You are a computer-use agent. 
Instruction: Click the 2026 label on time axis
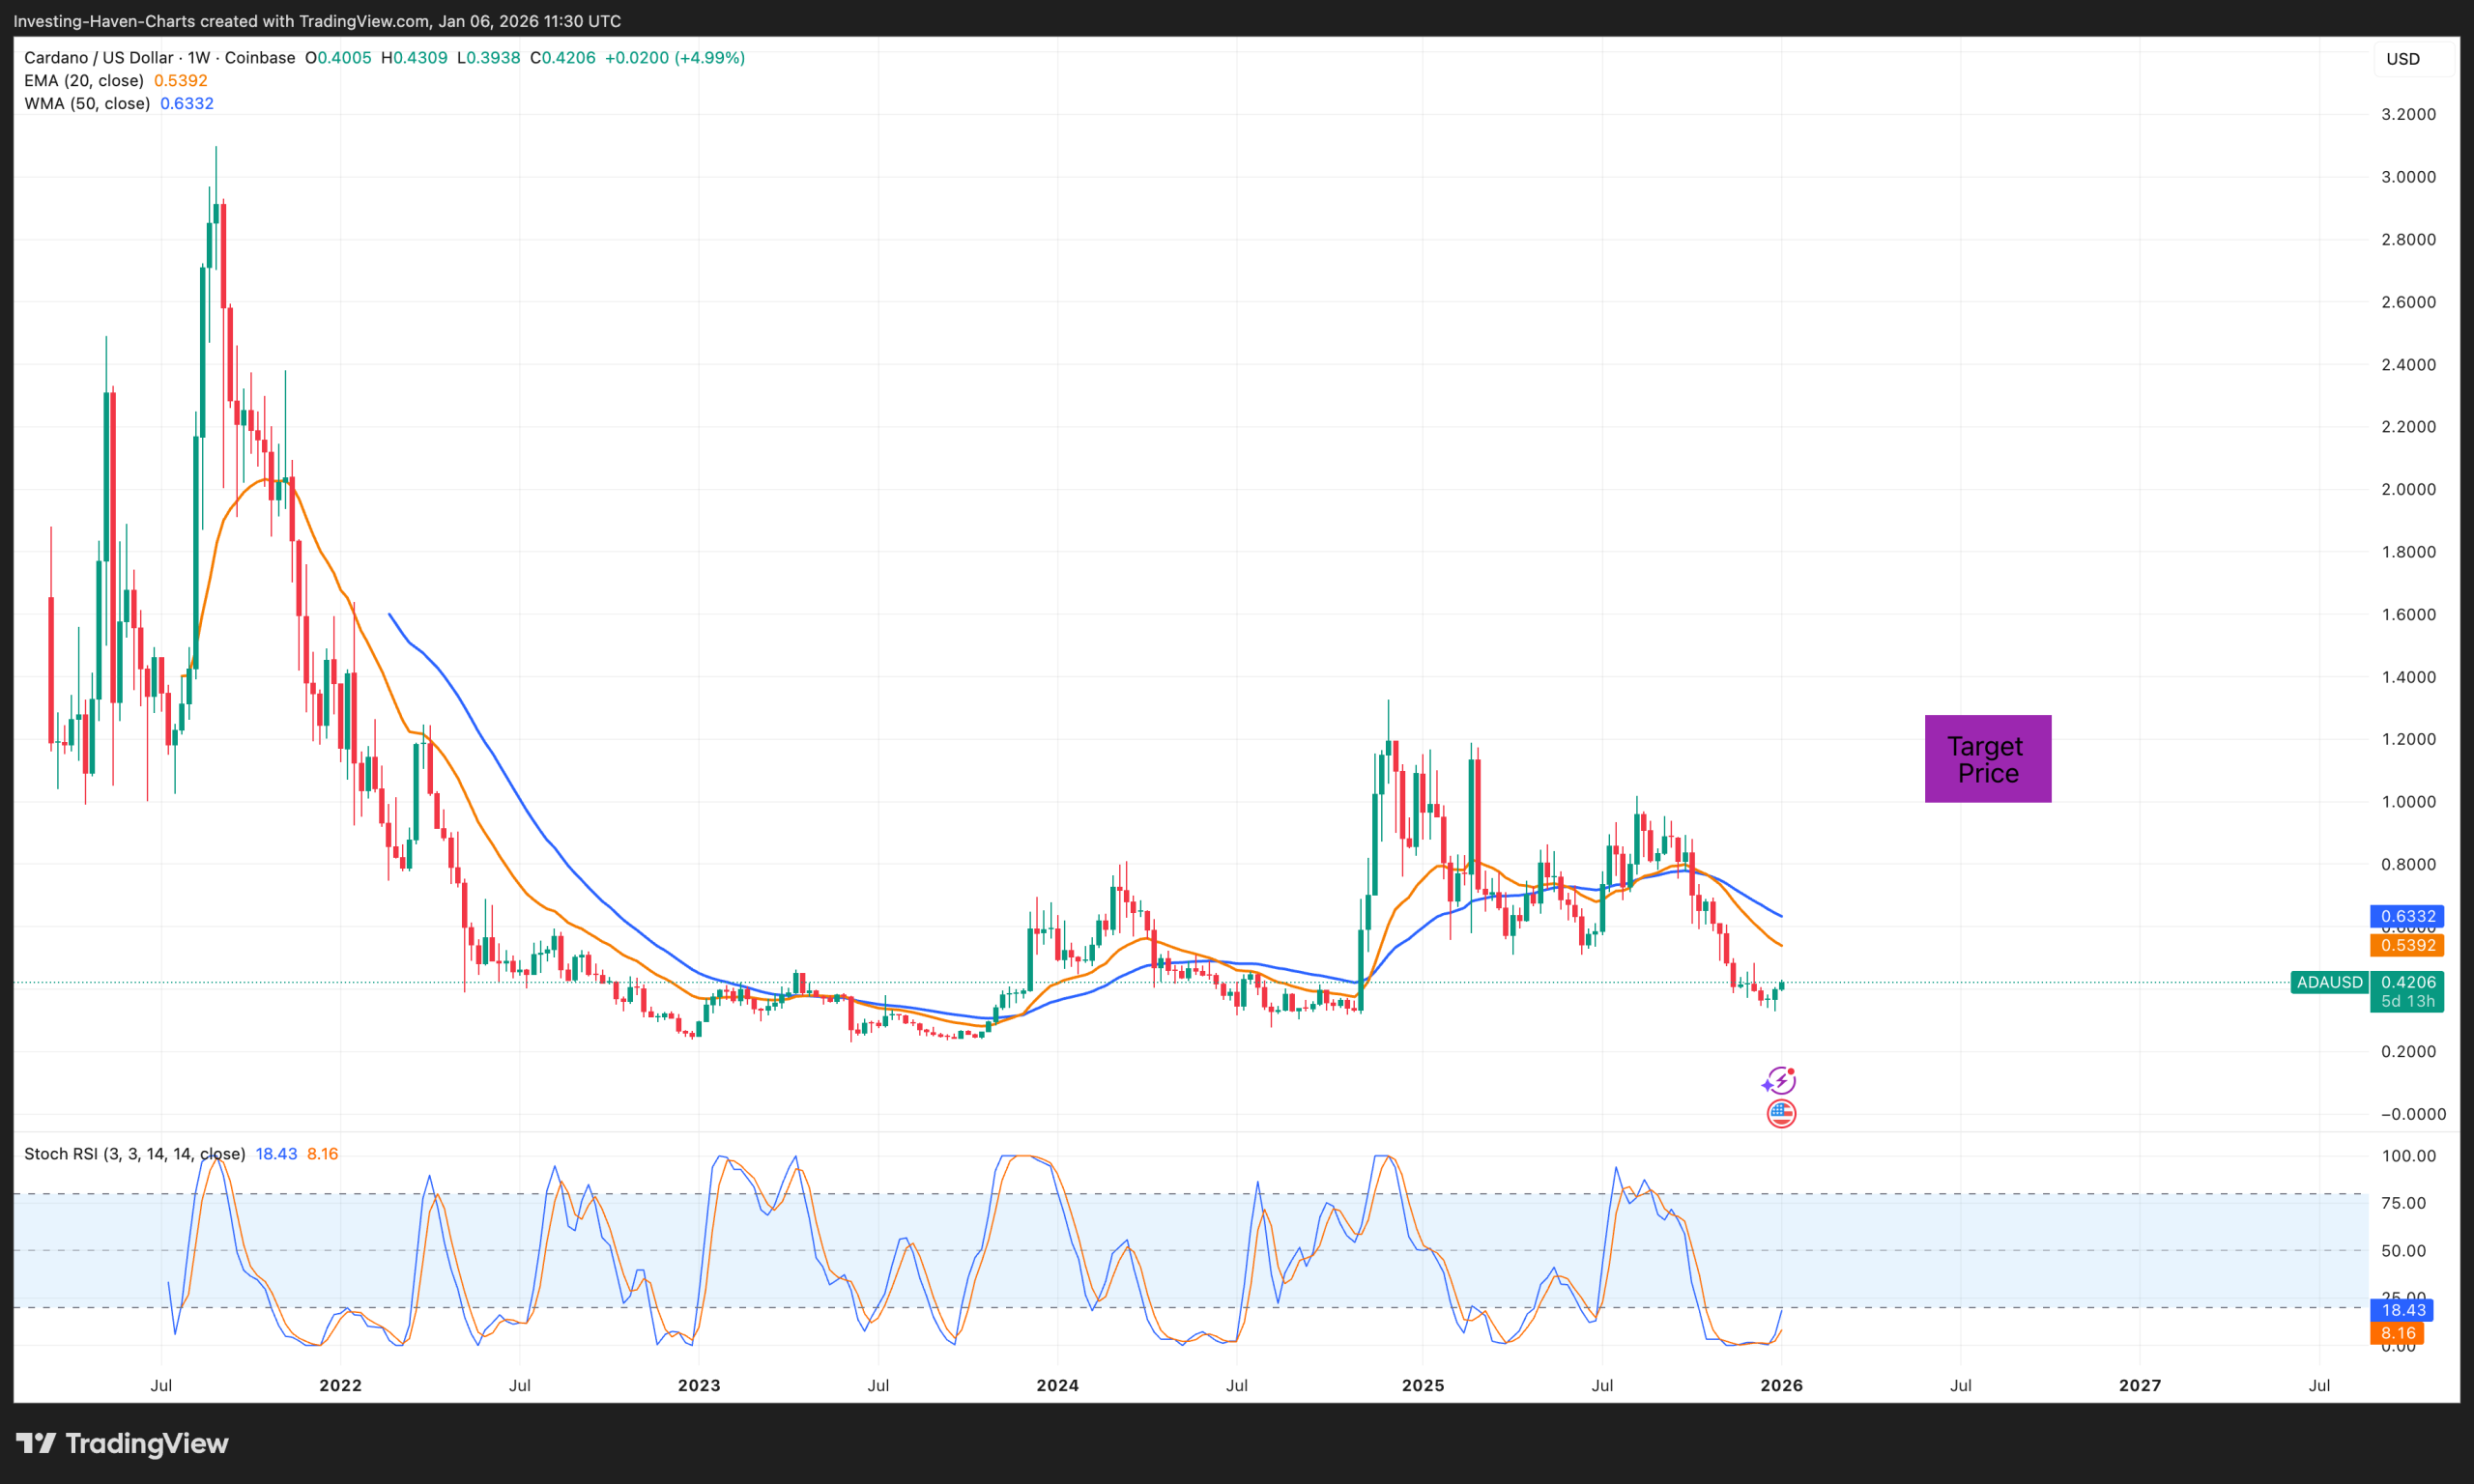(x=1782, y=1385)
